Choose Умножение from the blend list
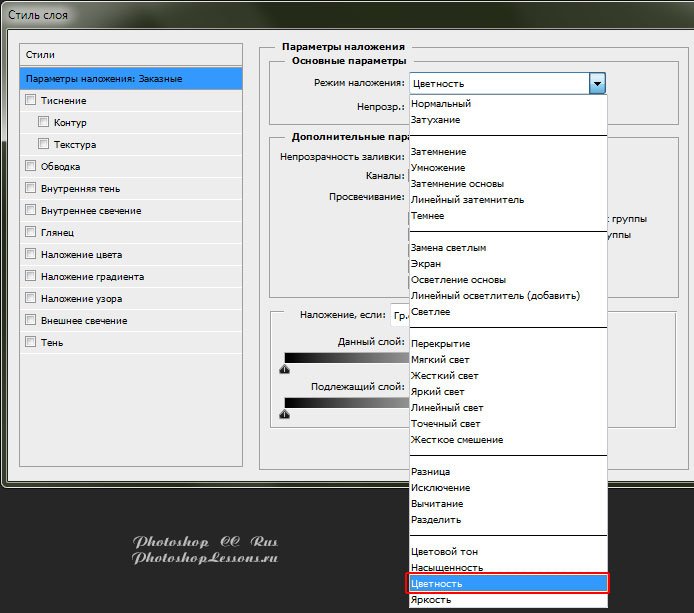Image resolution: width=694 pixels, height=613 pixels. point(438,168)
